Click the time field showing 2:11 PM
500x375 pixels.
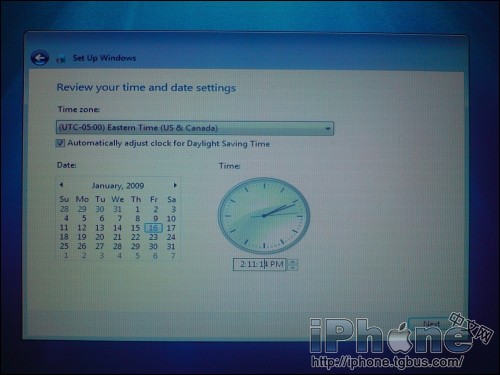point(260,264)
